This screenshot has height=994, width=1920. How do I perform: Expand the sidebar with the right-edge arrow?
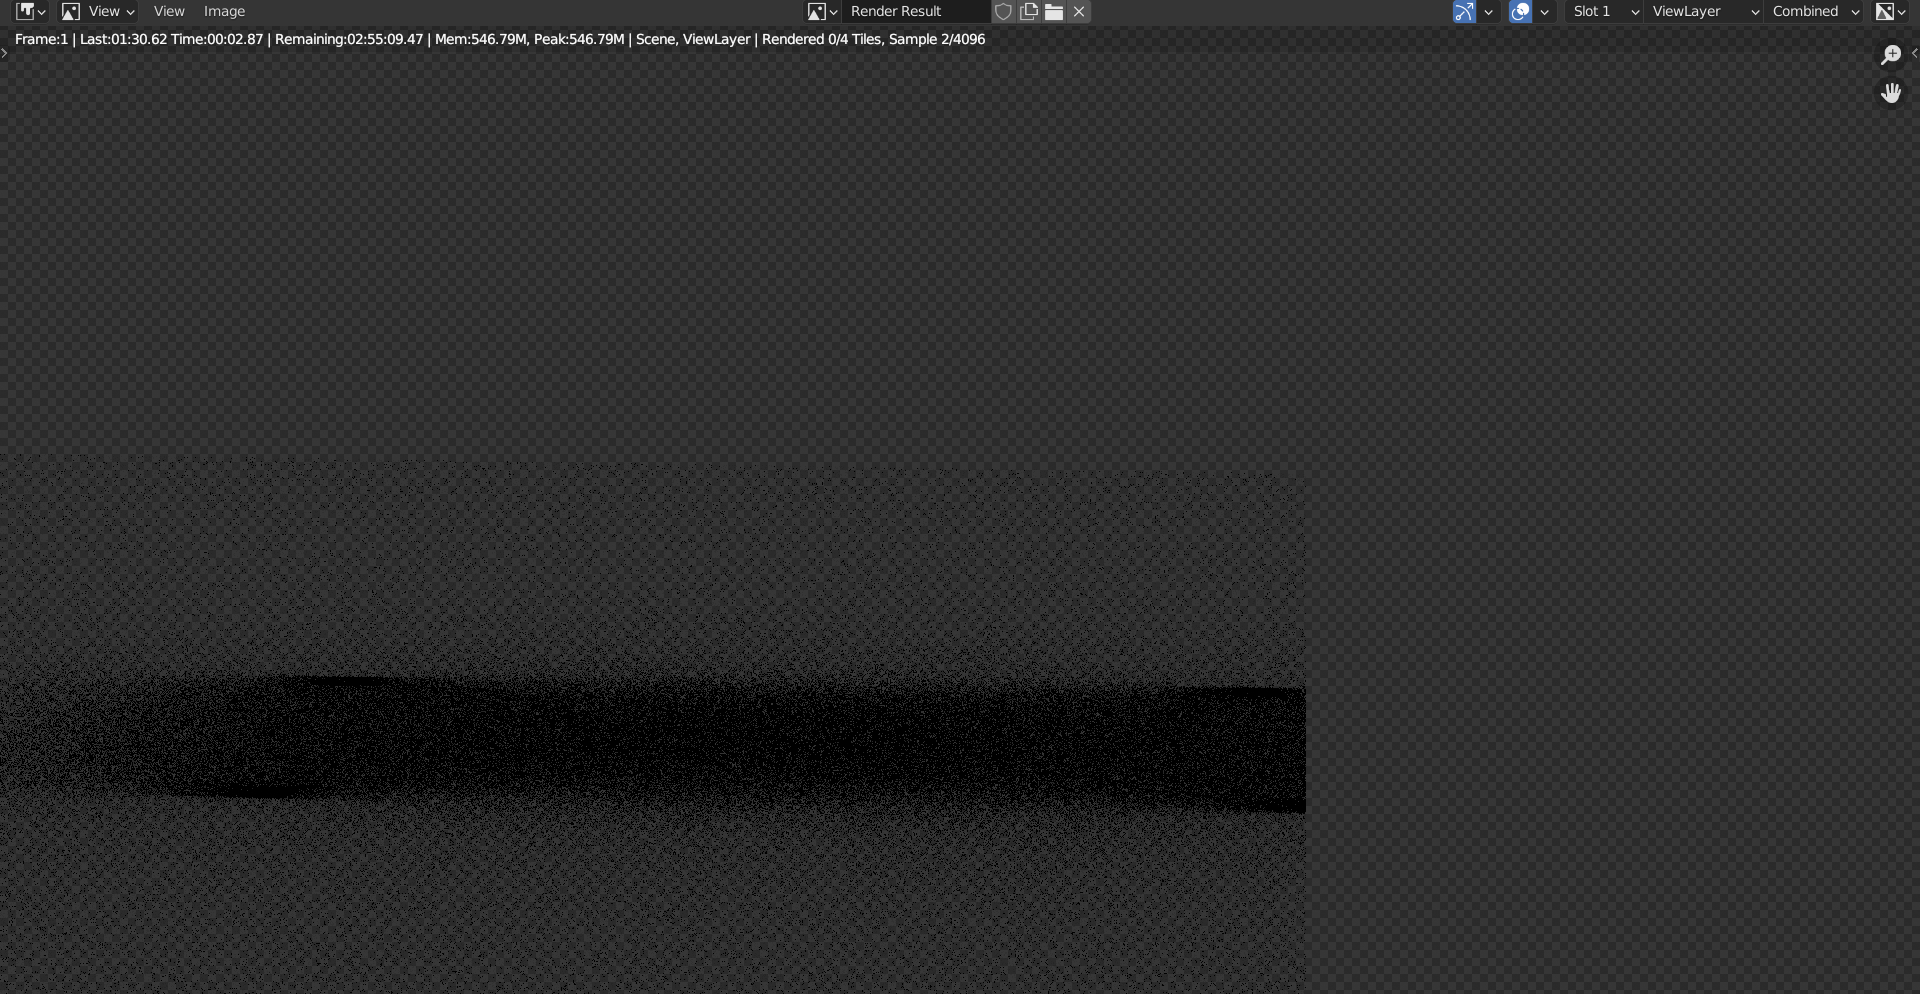(x=1914, y=53)
